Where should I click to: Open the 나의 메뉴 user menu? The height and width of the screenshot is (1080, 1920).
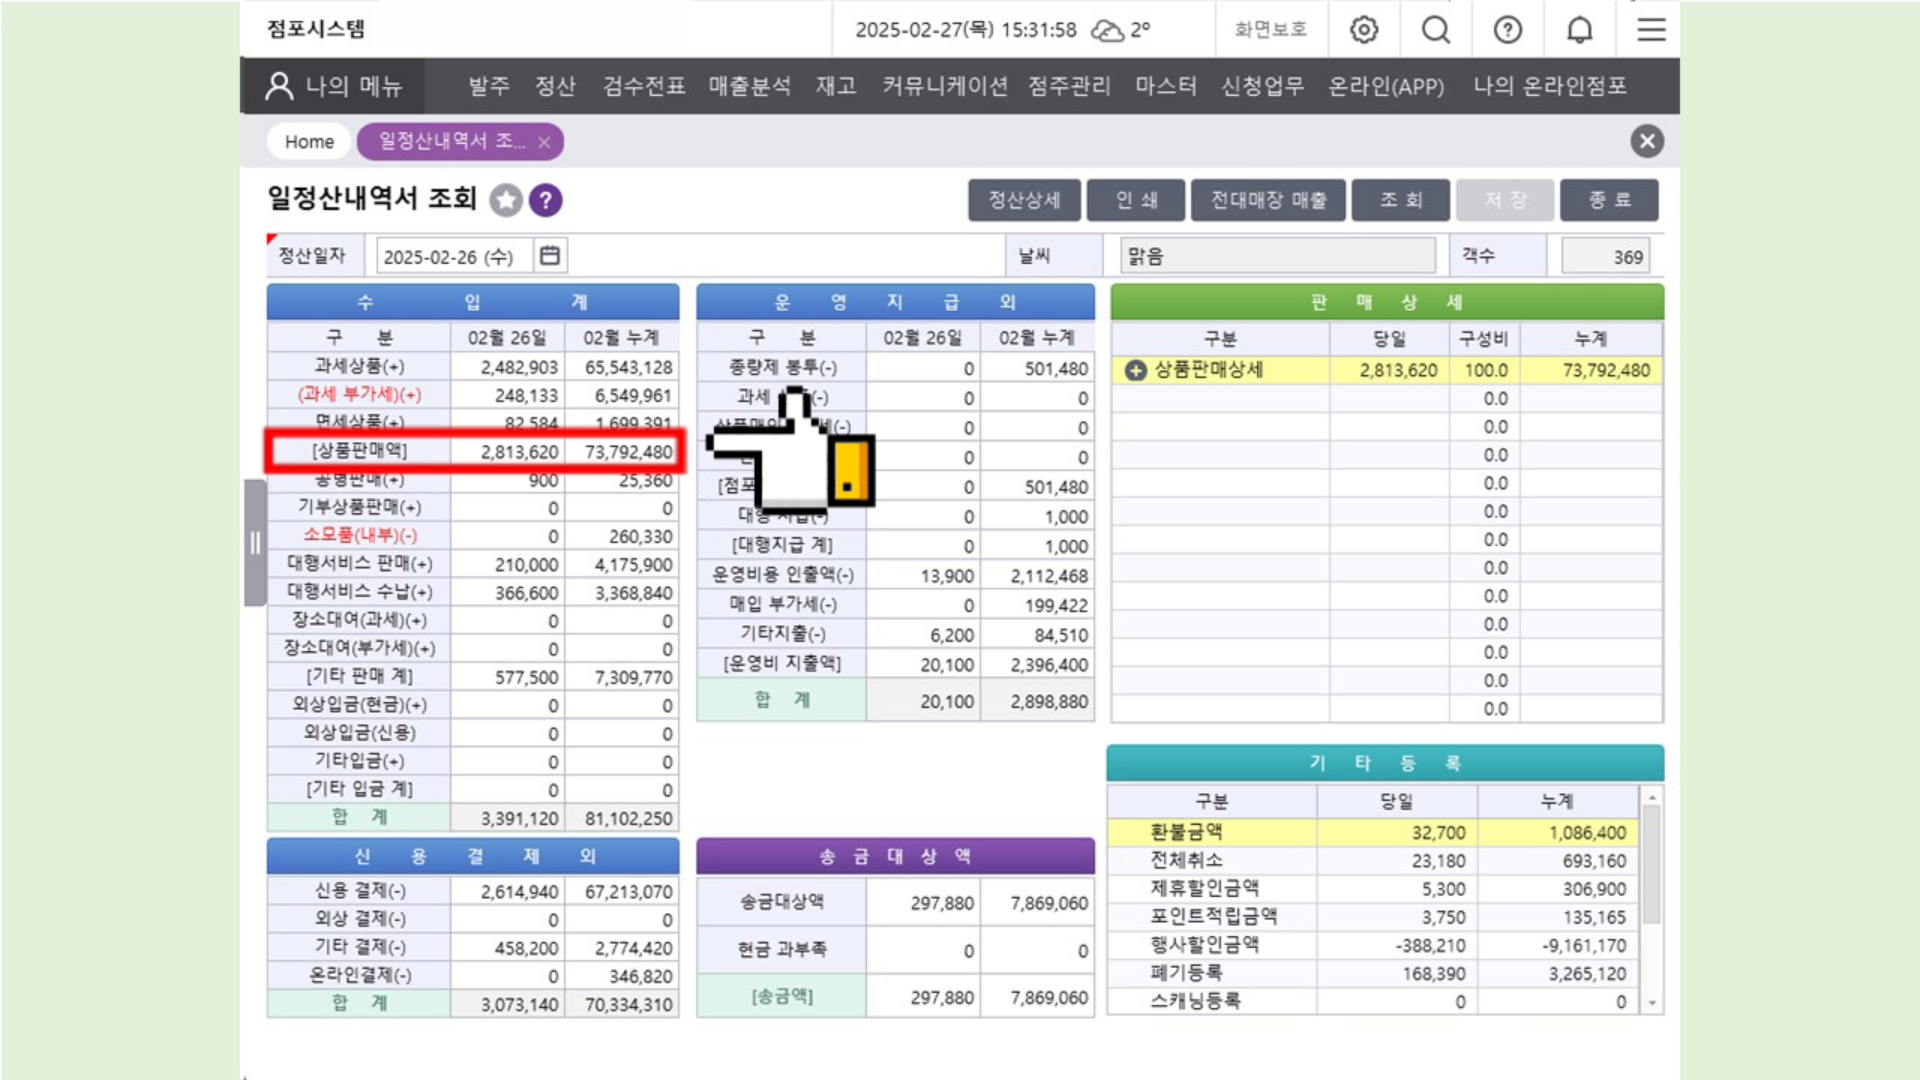334,86
